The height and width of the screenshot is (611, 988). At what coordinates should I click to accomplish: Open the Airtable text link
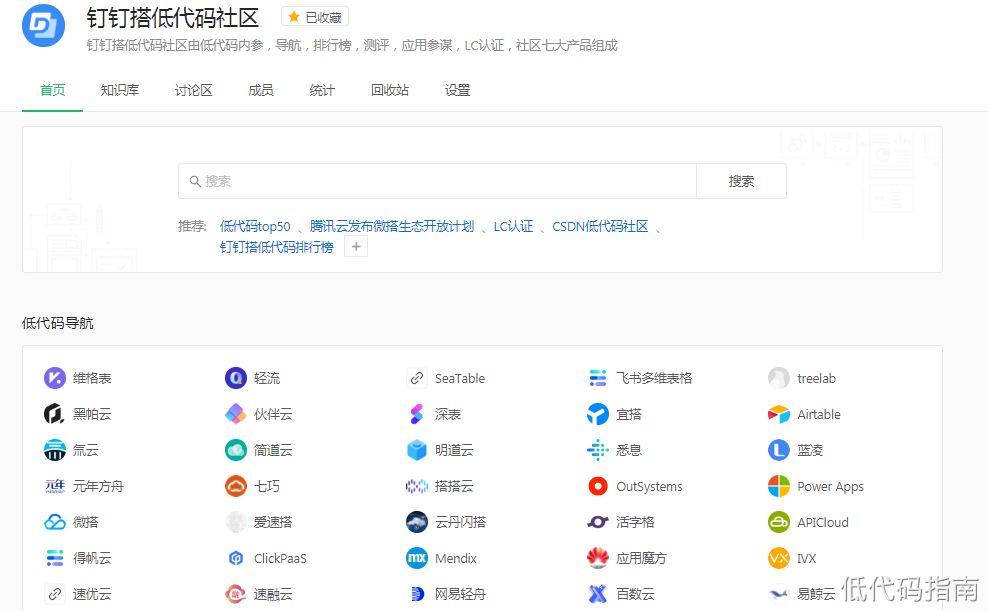(819, 414)
